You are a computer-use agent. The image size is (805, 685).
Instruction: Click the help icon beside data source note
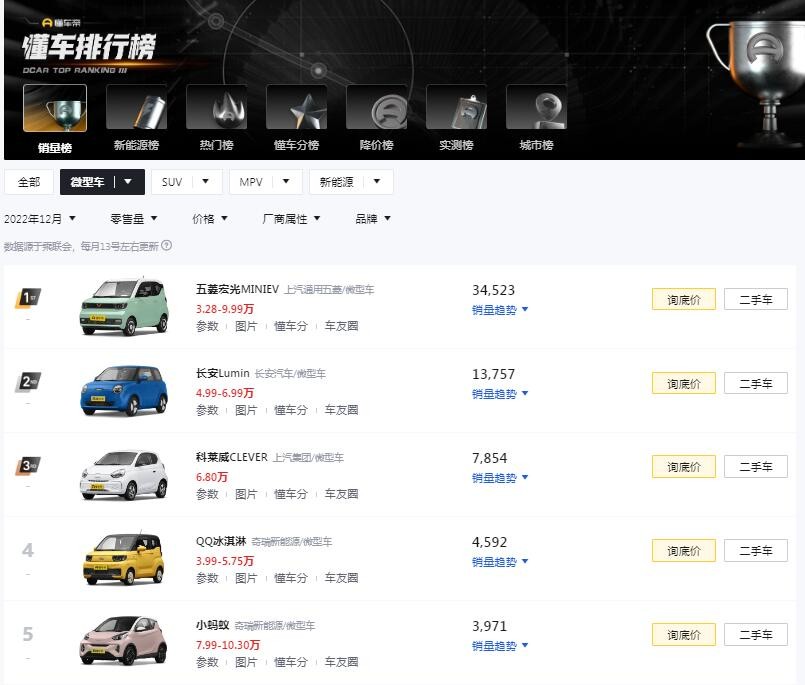[167, 245]
